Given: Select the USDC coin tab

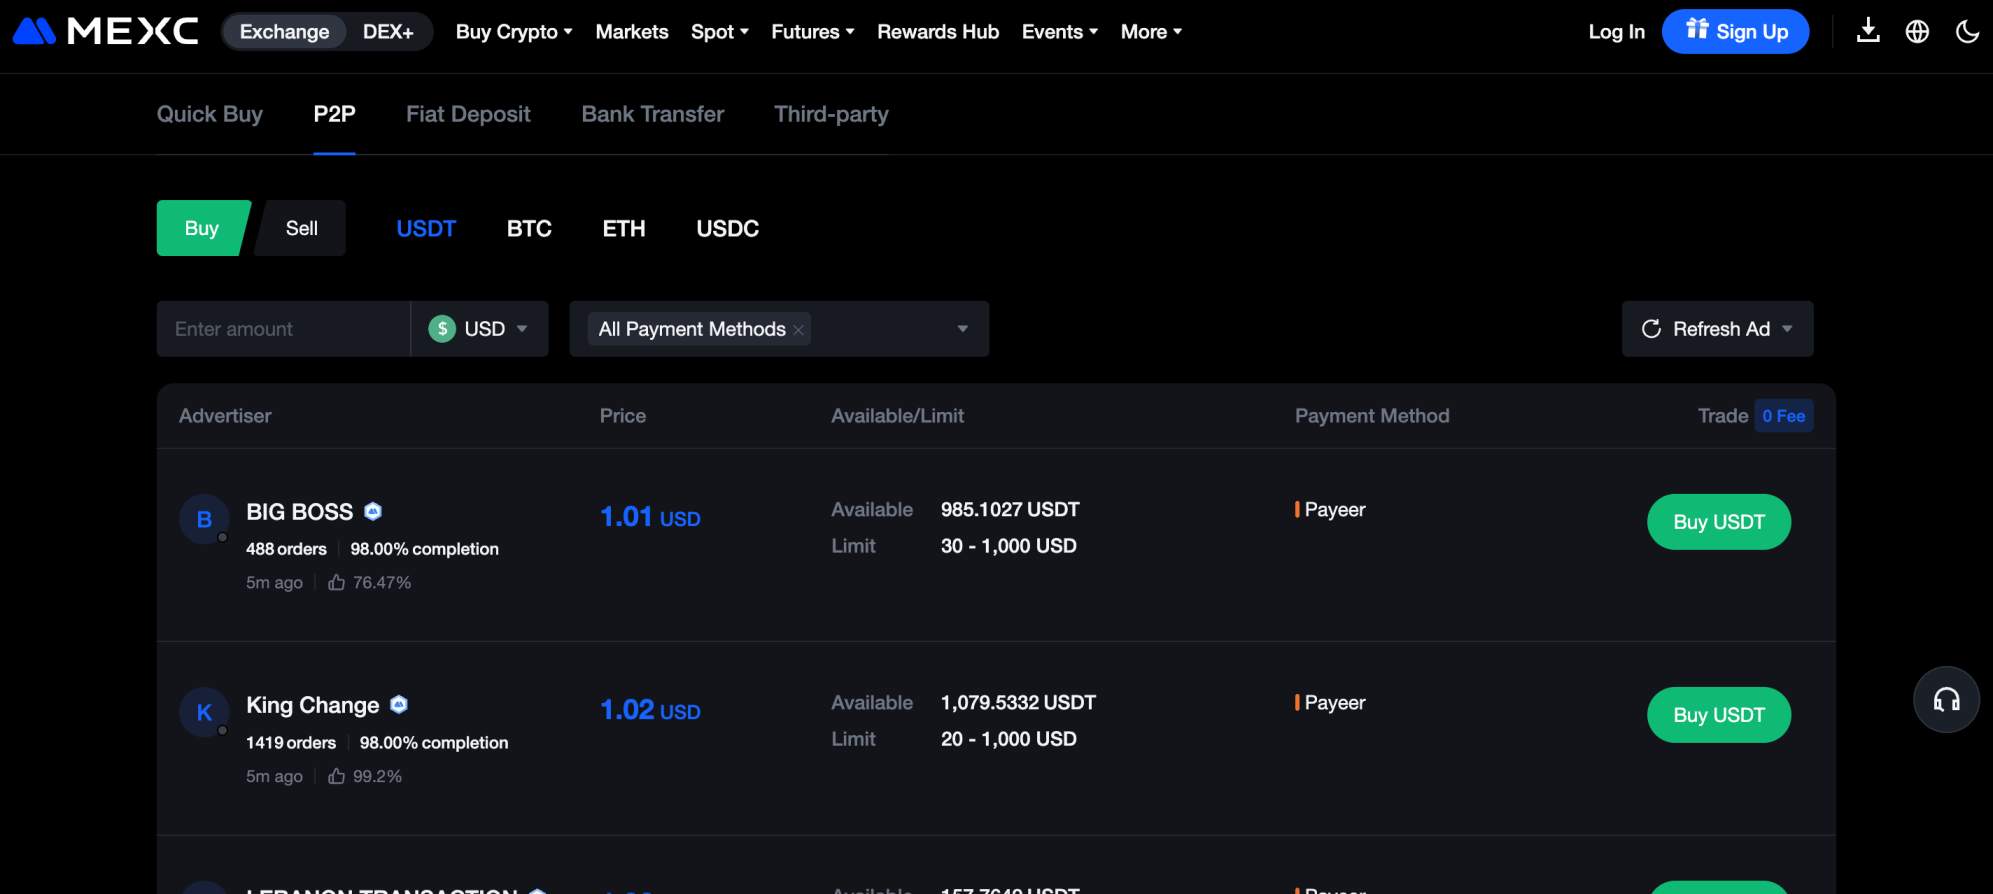Looking at the screenshot, I should coord(728,228).
